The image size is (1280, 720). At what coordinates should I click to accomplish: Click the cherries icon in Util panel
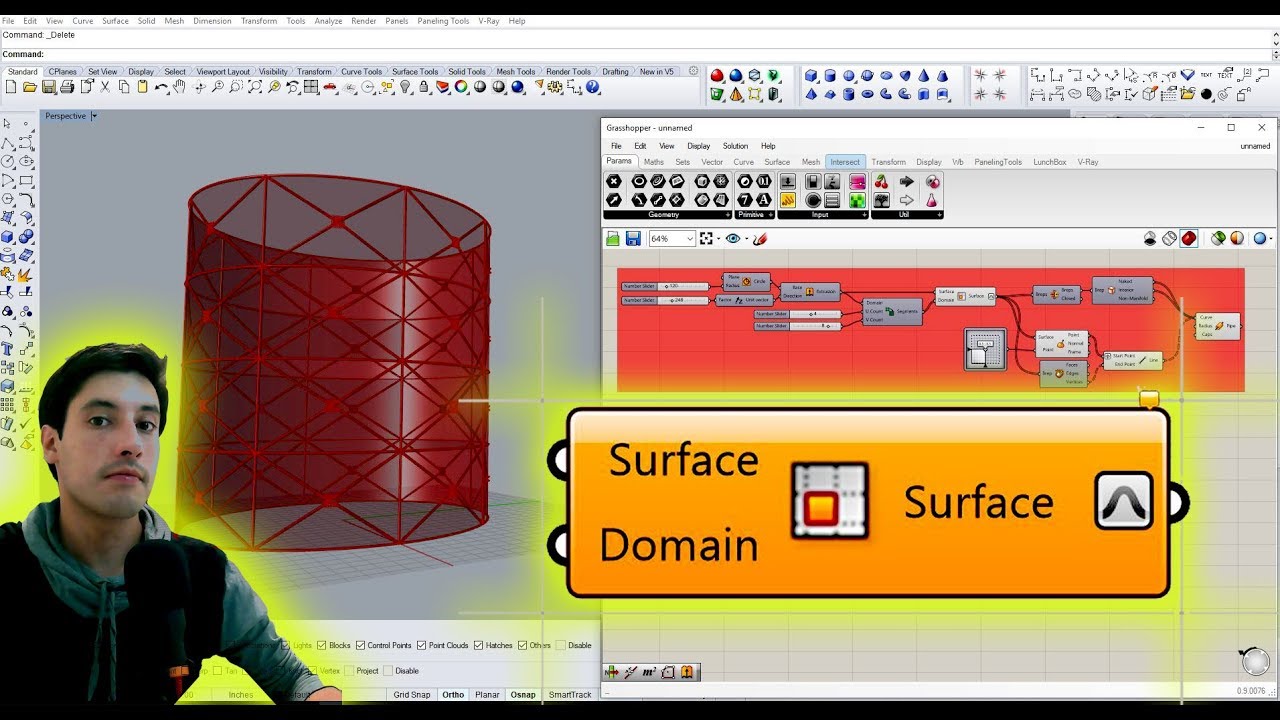(x=881, y=181)
